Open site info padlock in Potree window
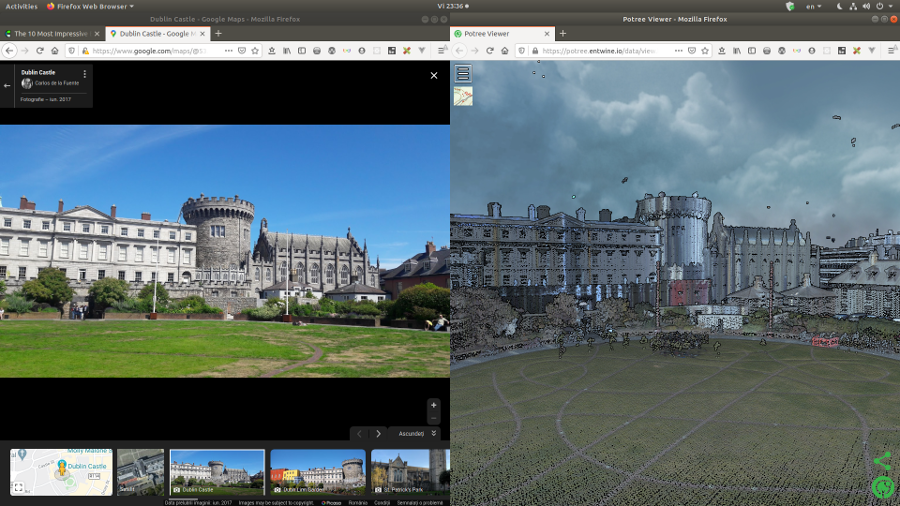Image resolution: width=900 pixels, height=506 pixels. pos(535,50)
